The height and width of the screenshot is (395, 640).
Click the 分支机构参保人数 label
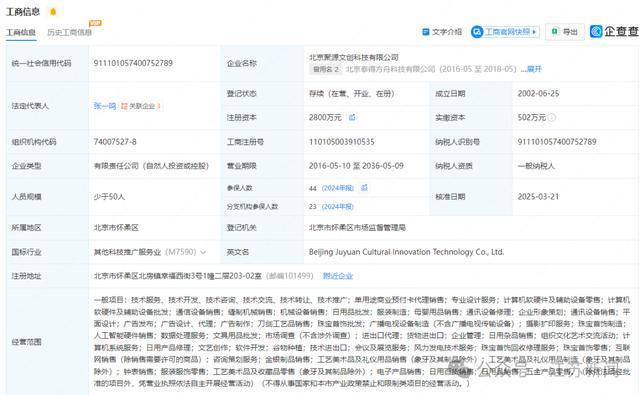(252, 207)
